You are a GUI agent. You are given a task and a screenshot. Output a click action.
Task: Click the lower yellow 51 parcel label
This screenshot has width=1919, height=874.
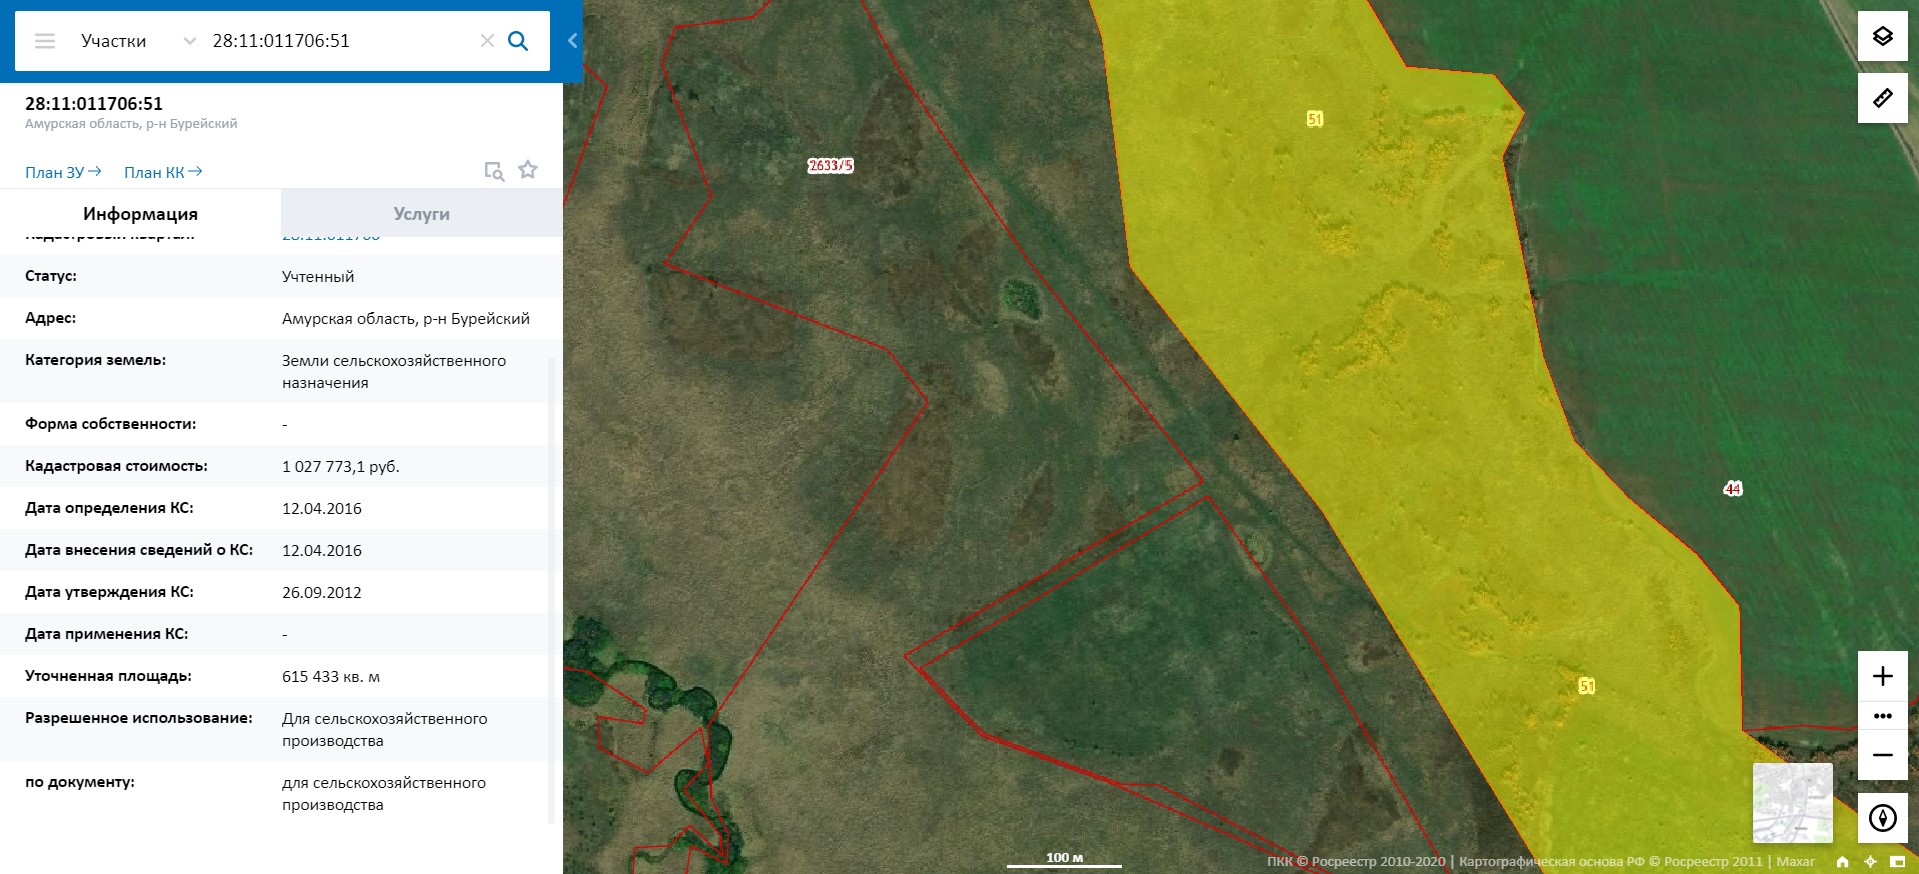pos(1587,686)
